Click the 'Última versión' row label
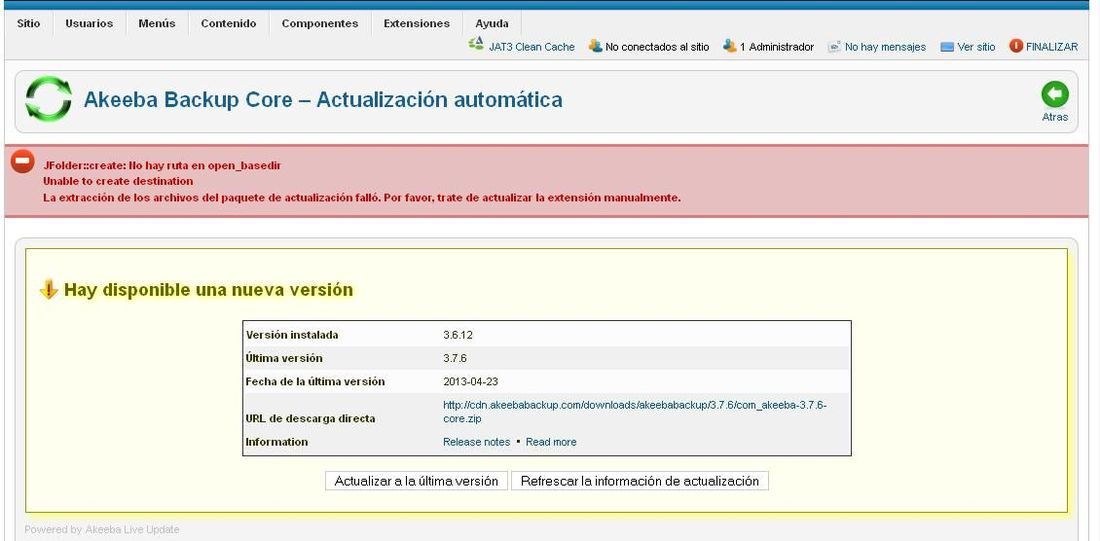This screenshot has width=1100, height=541. (284, 359)
